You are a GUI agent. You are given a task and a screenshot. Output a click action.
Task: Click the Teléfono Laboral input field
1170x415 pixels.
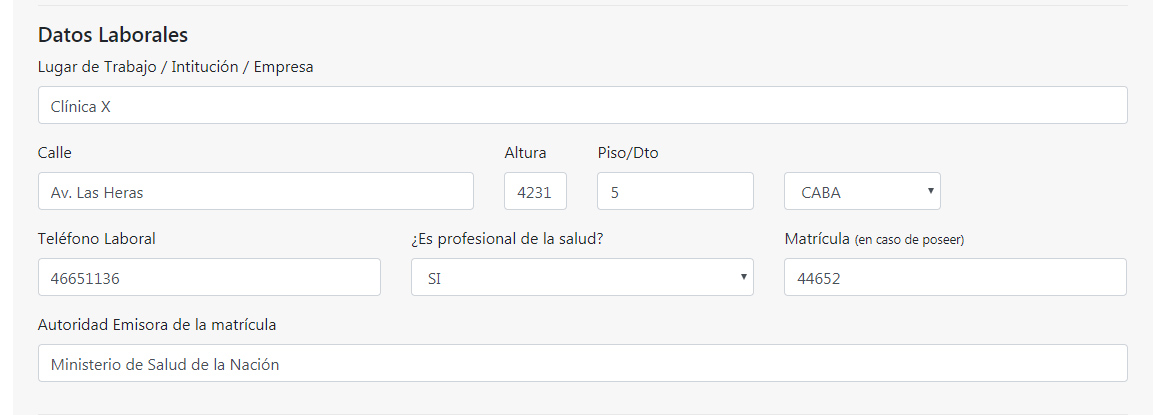click(209, 277)
